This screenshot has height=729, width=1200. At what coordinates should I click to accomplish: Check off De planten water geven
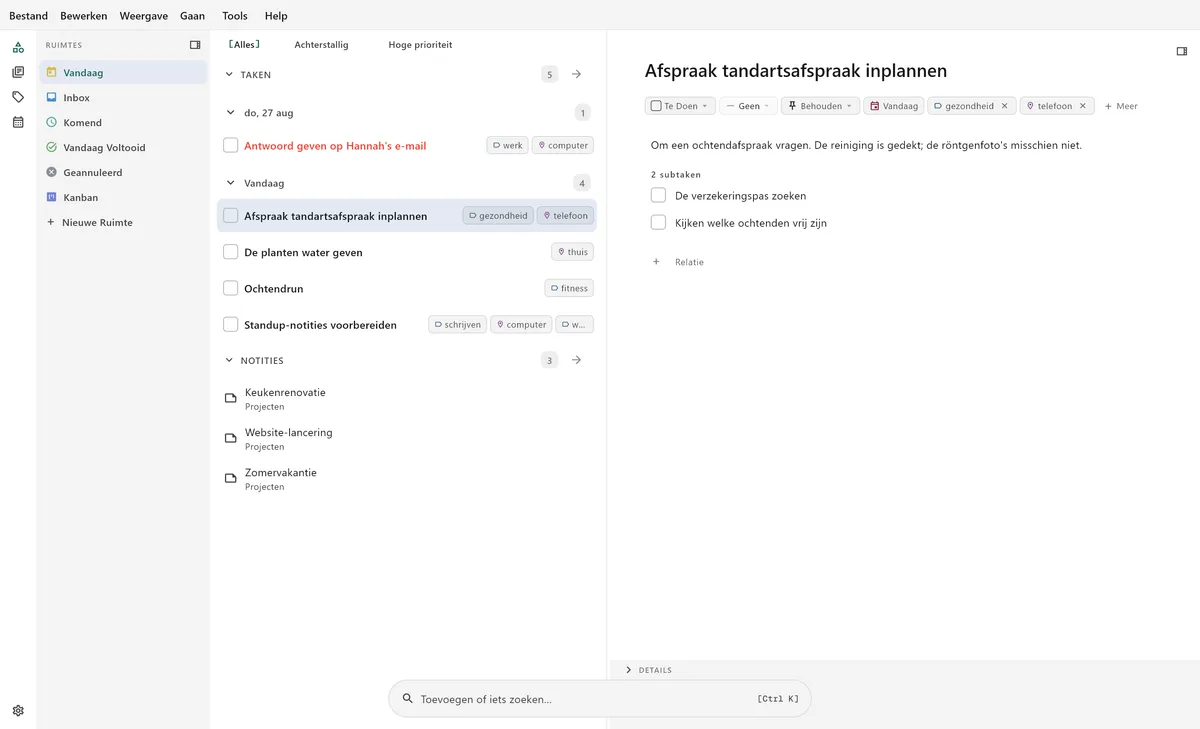(x=231, y=252)
